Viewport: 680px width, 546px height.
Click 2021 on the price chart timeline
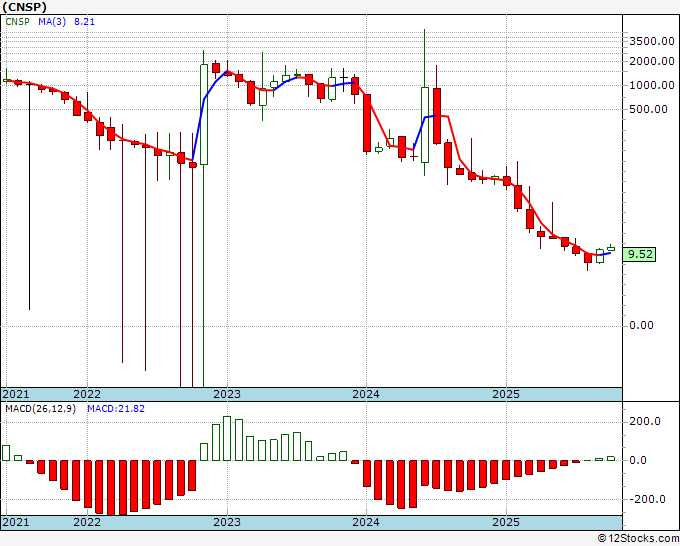pyautogui.click(x=16, y=394)
